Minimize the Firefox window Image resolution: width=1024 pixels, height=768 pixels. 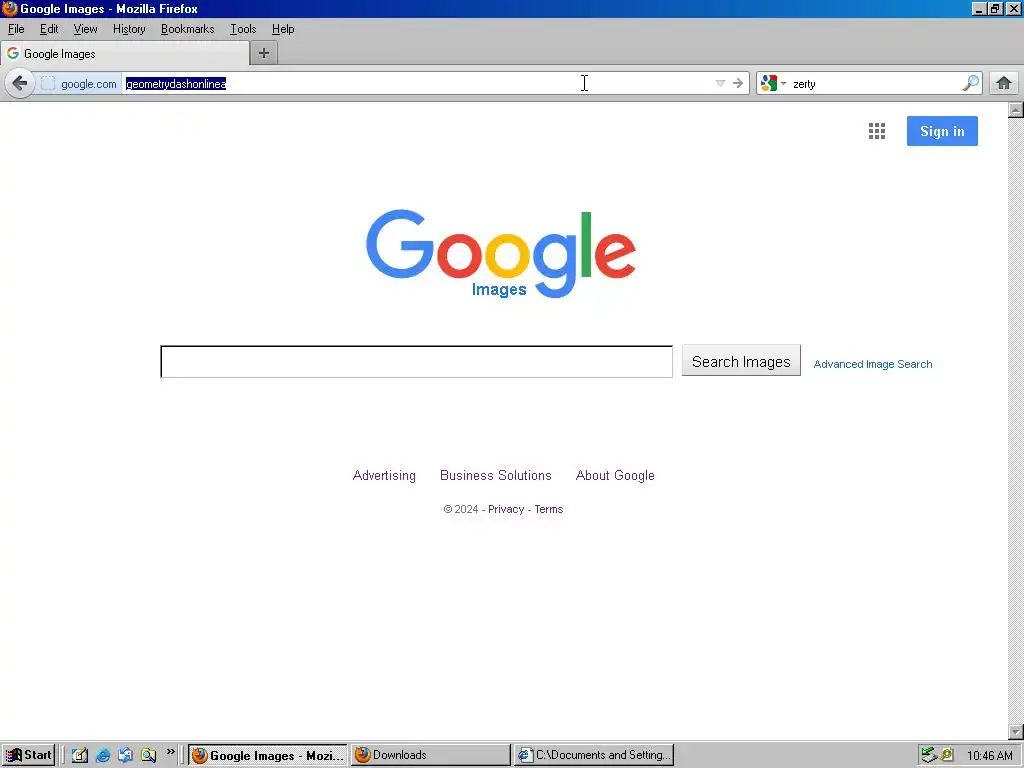click(978, 8)
